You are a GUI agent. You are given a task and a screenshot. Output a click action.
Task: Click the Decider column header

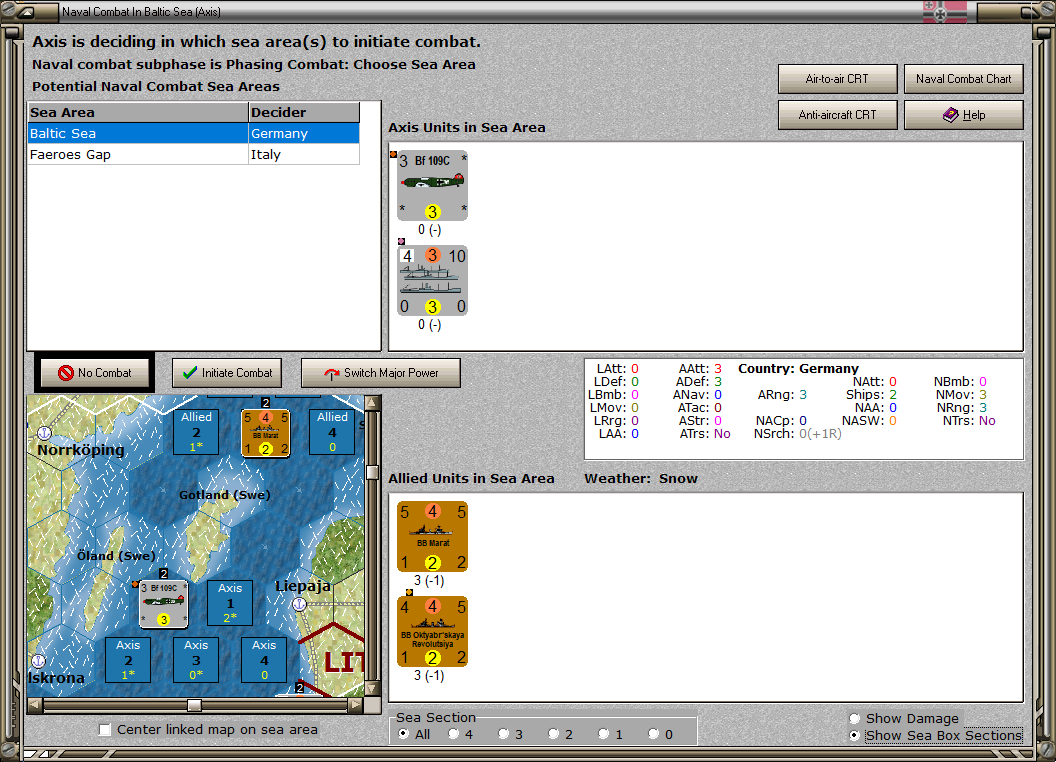coord(304,113)
